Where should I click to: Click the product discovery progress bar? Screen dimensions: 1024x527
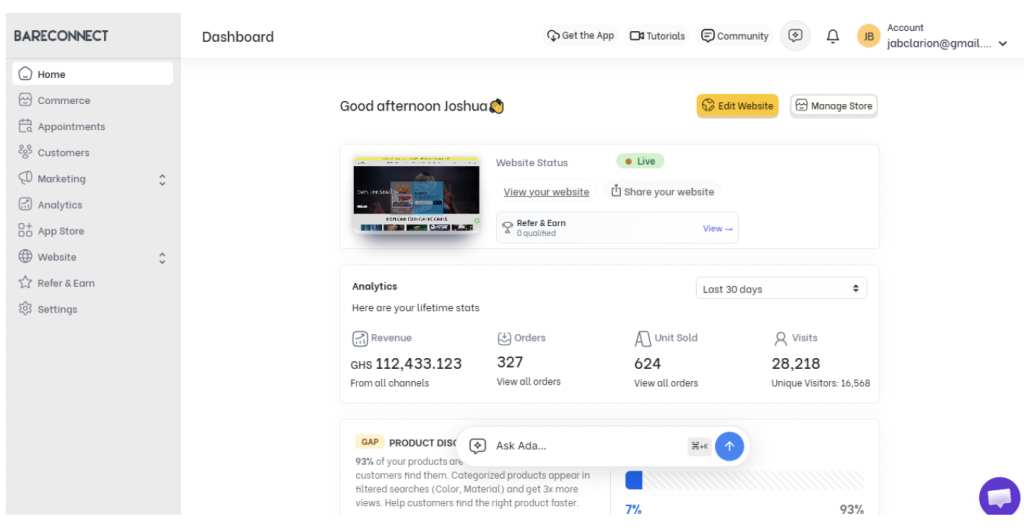tap(744, 480)
